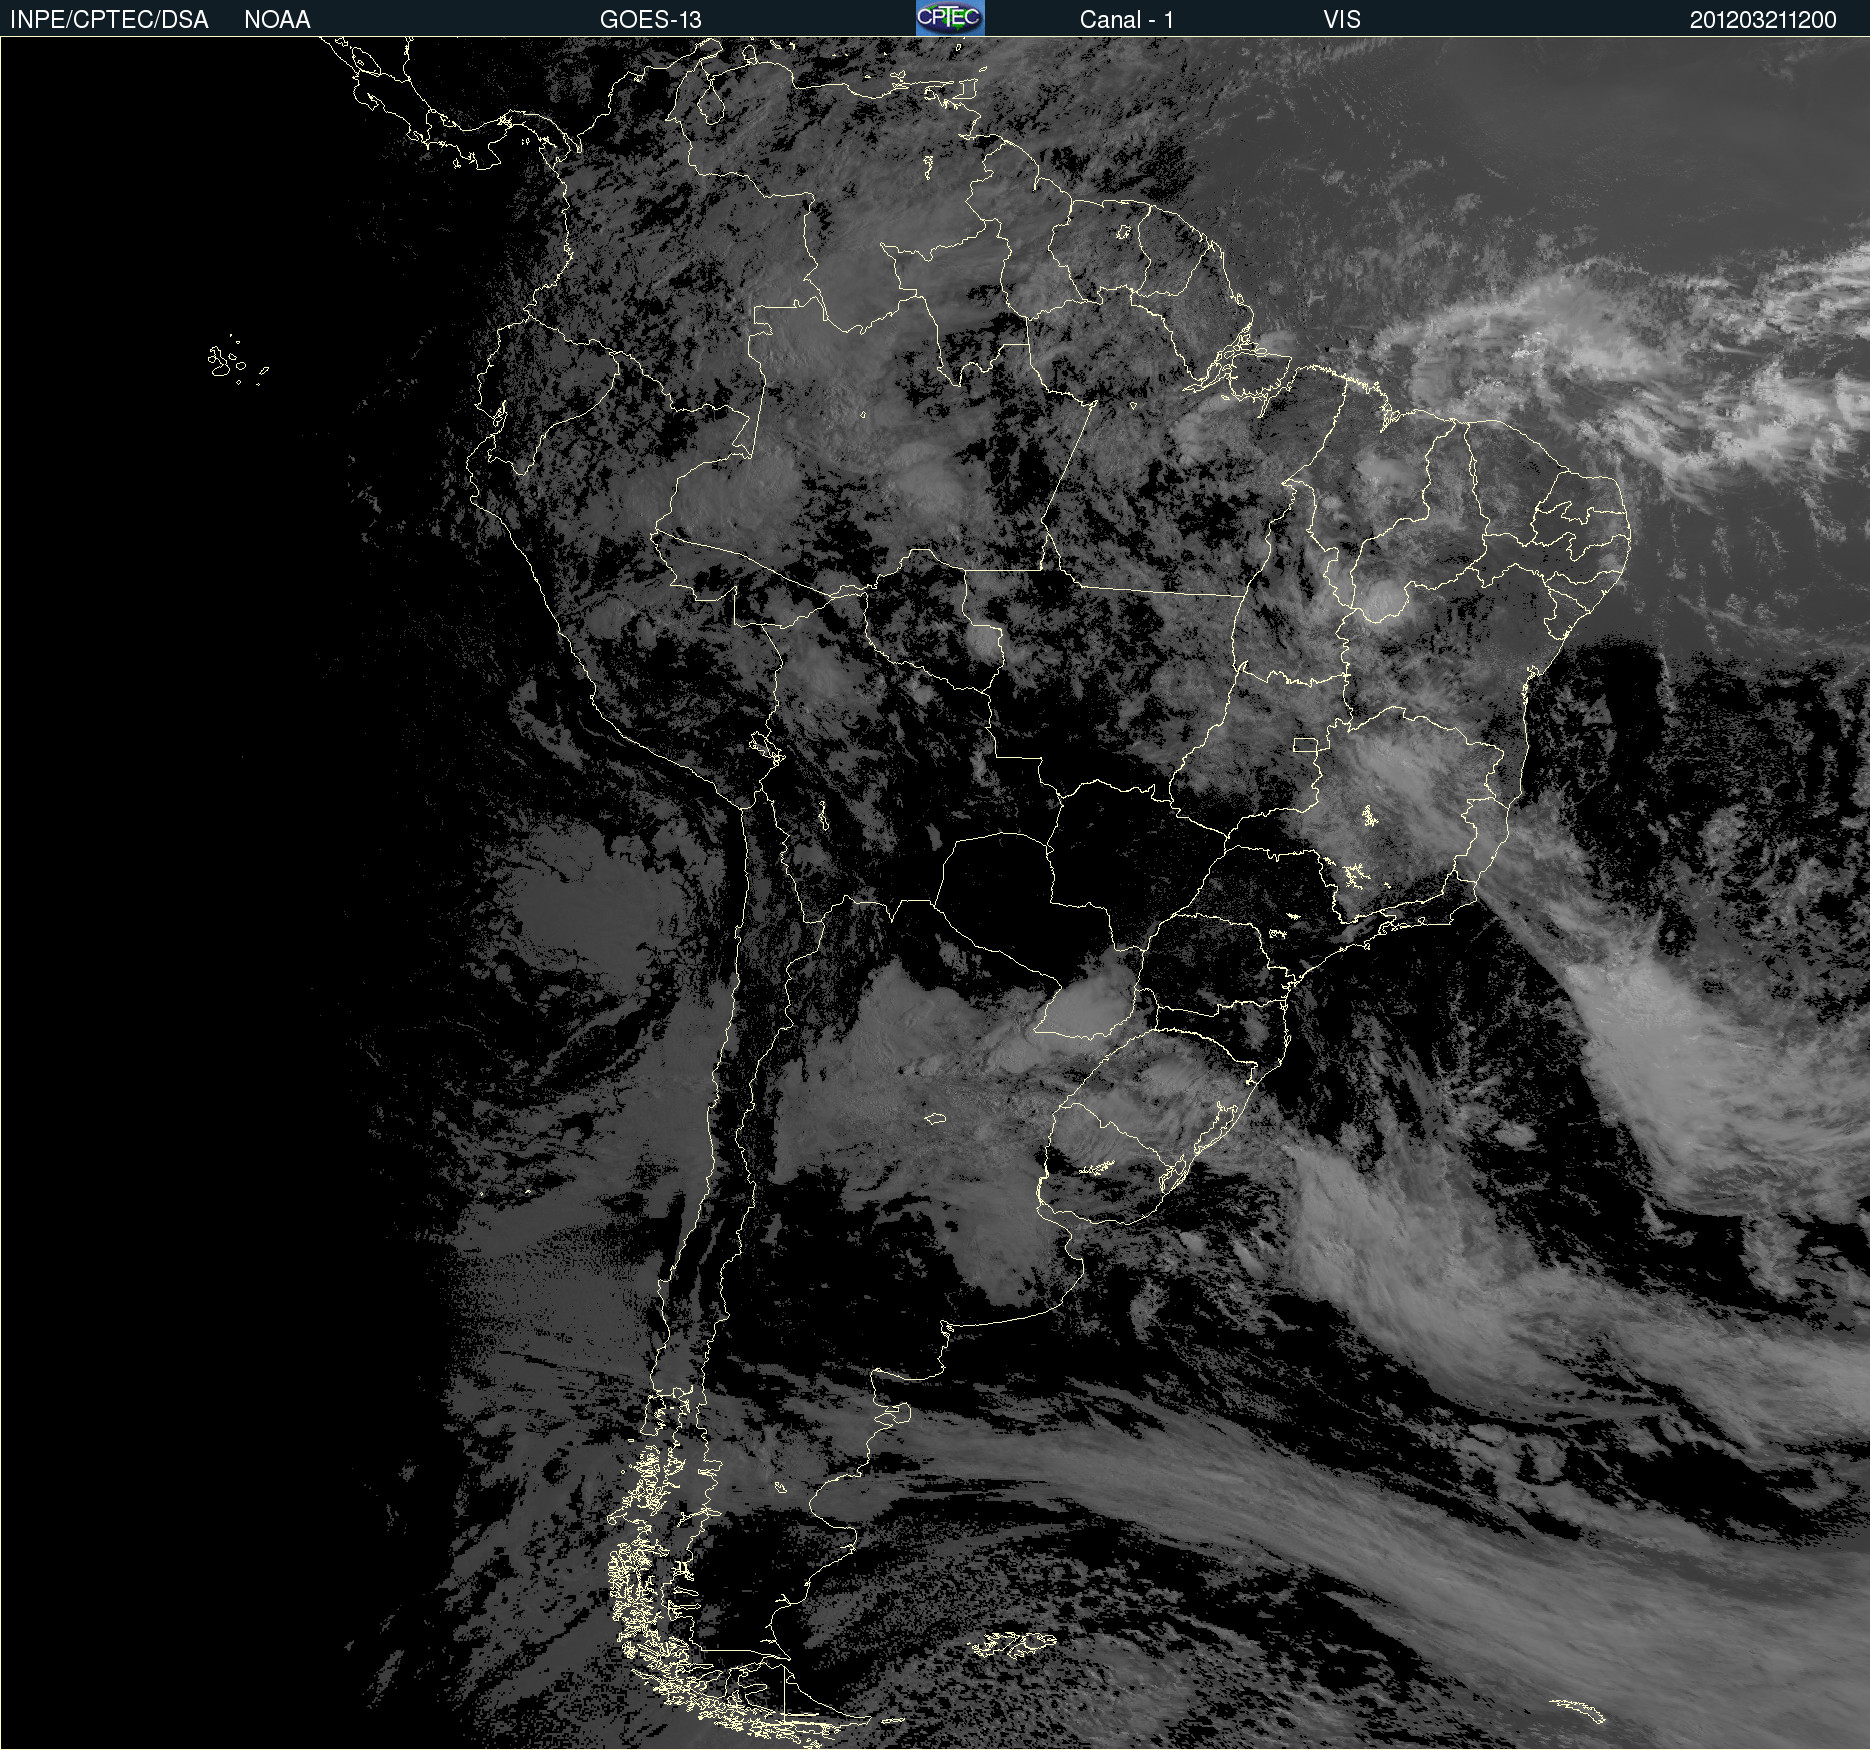
Task: Click the INPE/CPTEC/DSA header text
Action: click(x=109, y=20)
